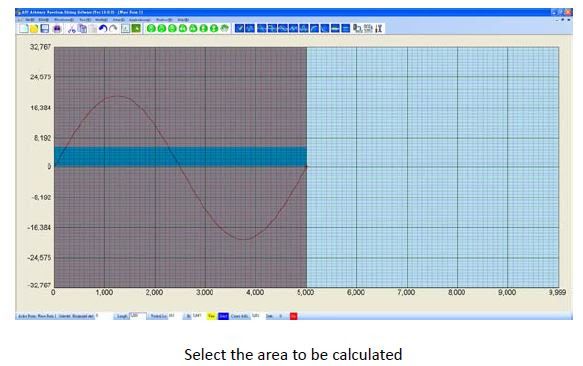Open a file with the yellow folder icon
Viewport: 583px width, 366px height.
pos(34,29)
